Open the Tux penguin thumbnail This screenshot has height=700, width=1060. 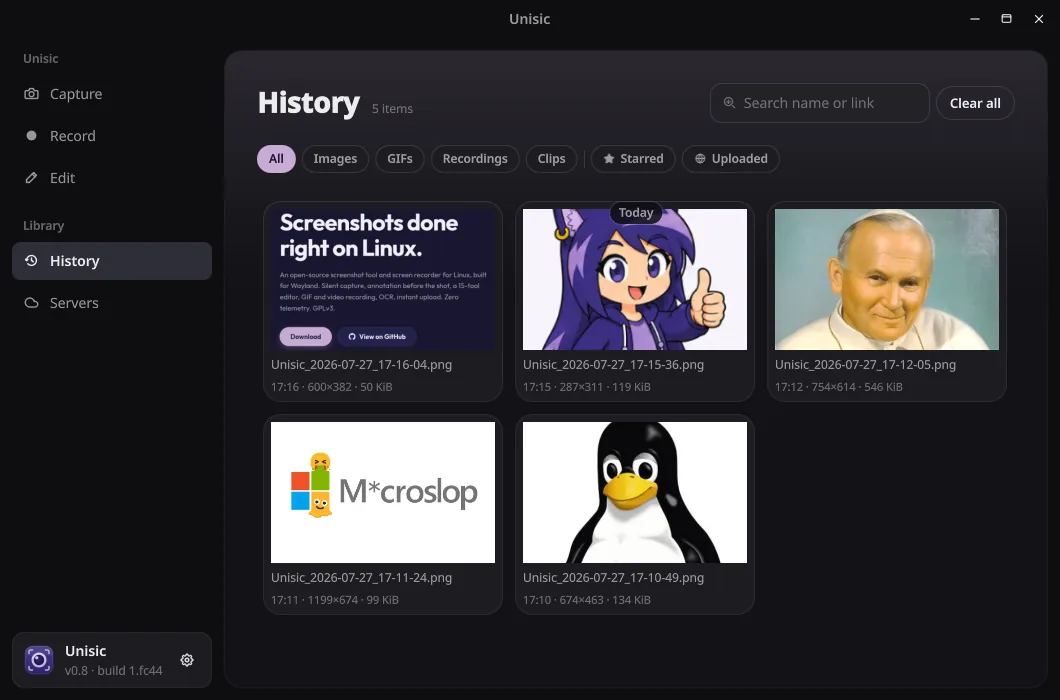(x=635, y=492)
